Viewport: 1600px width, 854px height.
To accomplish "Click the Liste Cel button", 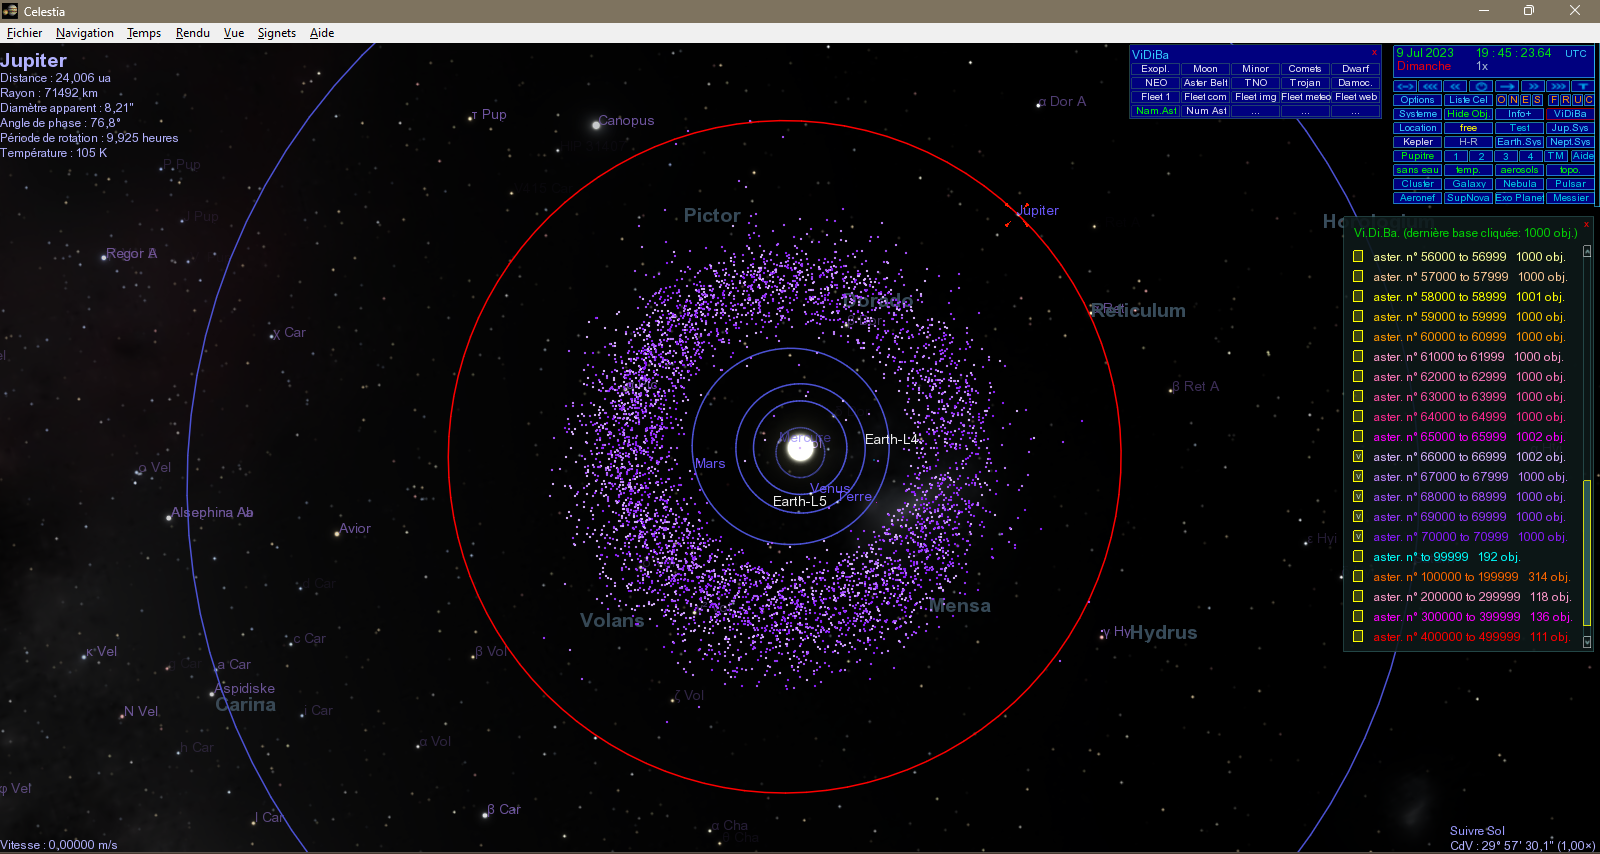I will tap(1468, 100).
